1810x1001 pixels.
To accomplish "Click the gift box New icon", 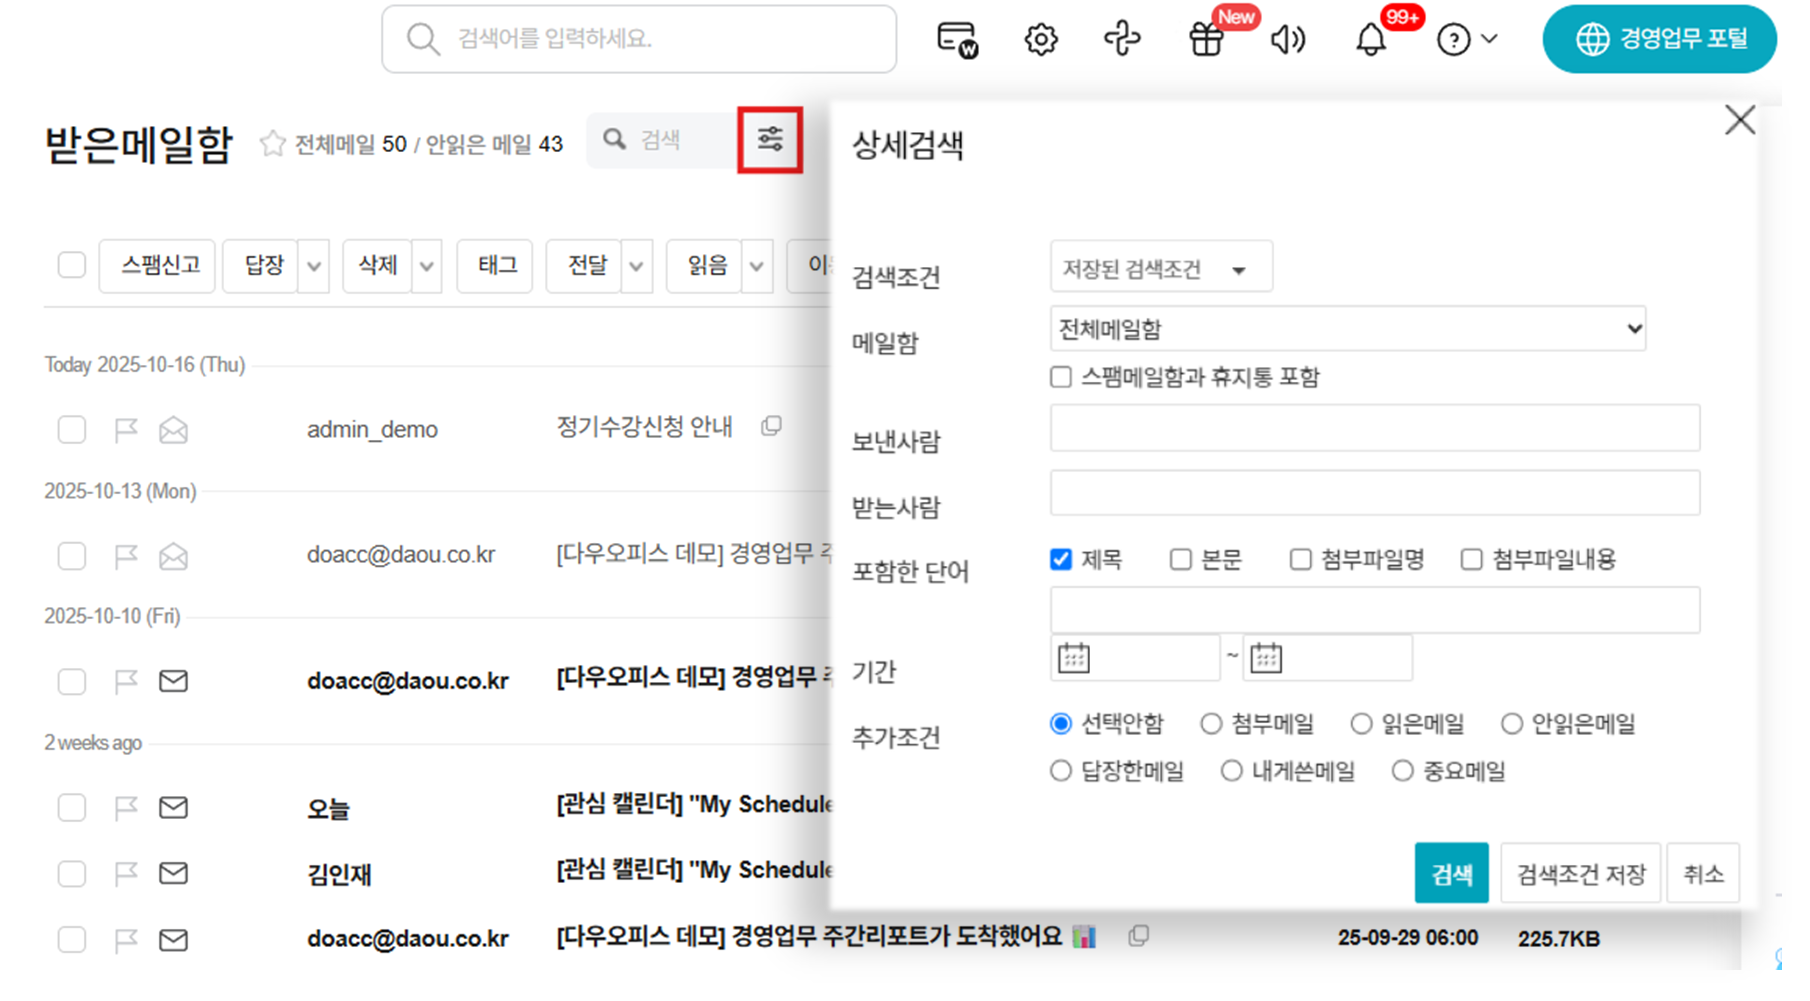I will pos(1206,40).
